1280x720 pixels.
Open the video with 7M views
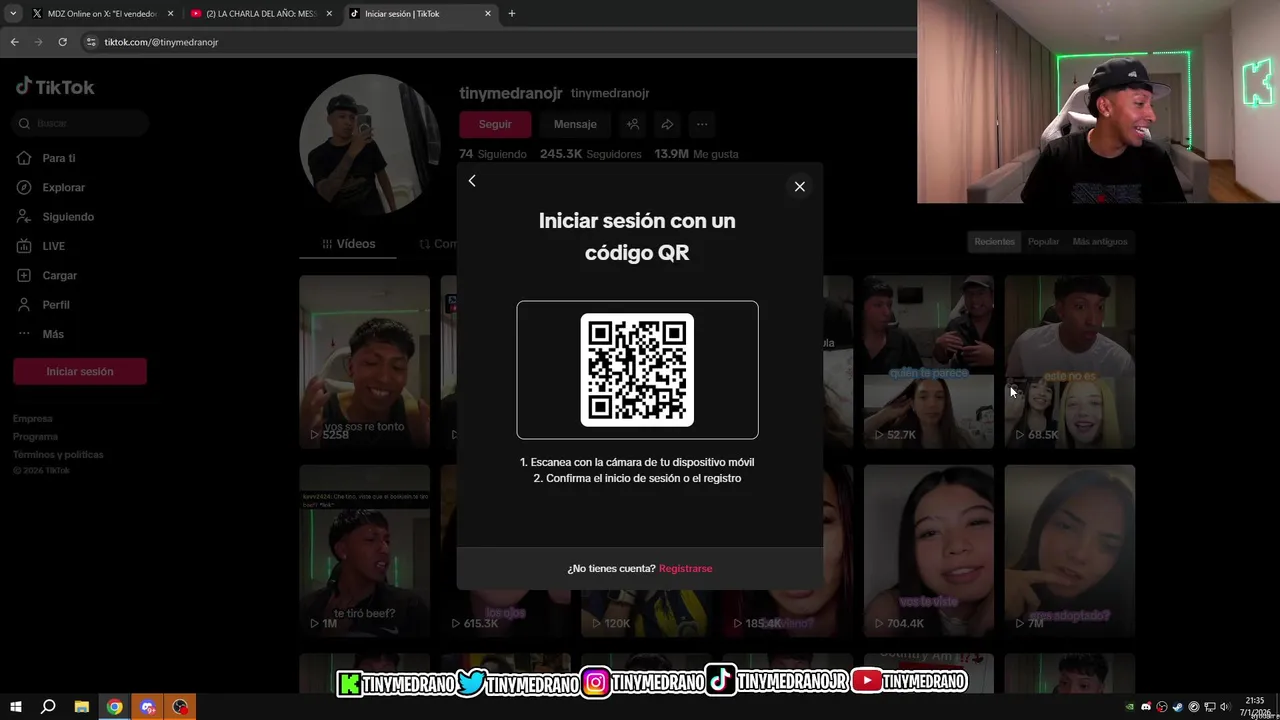pyautogui.click(x=1070, y=550)
